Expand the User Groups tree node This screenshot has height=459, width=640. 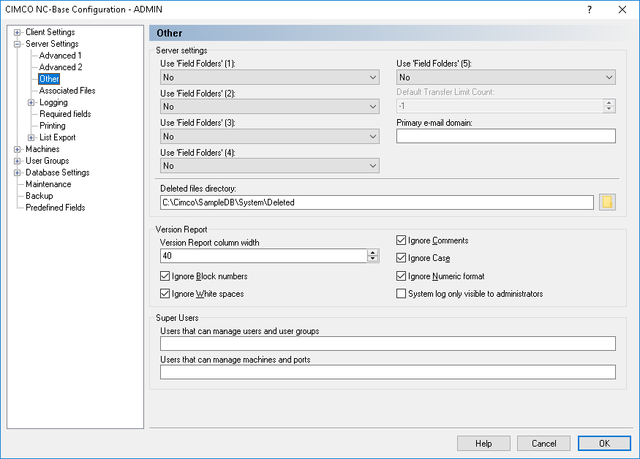(17, 161)
